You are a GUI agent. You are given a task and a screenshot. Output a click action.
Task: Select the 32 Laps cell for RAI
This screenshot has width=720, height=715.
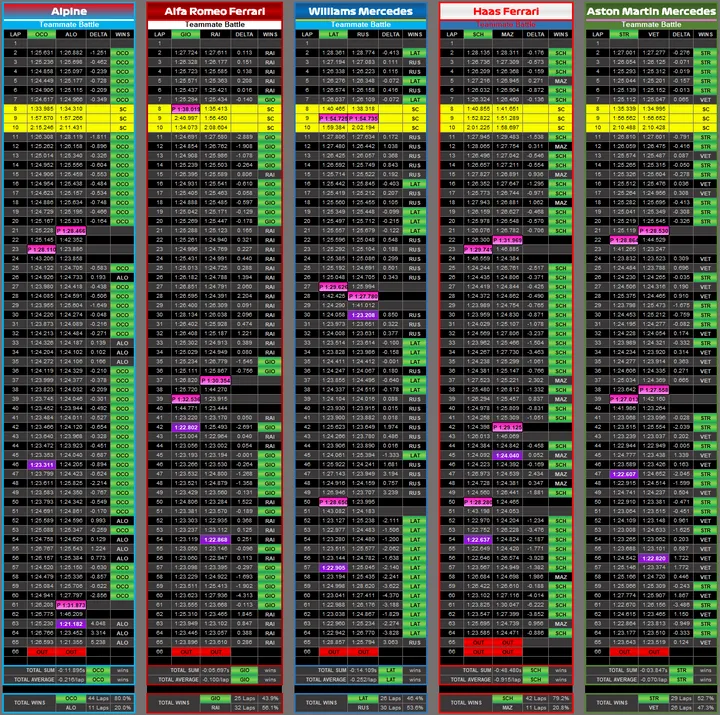point(244,708)
